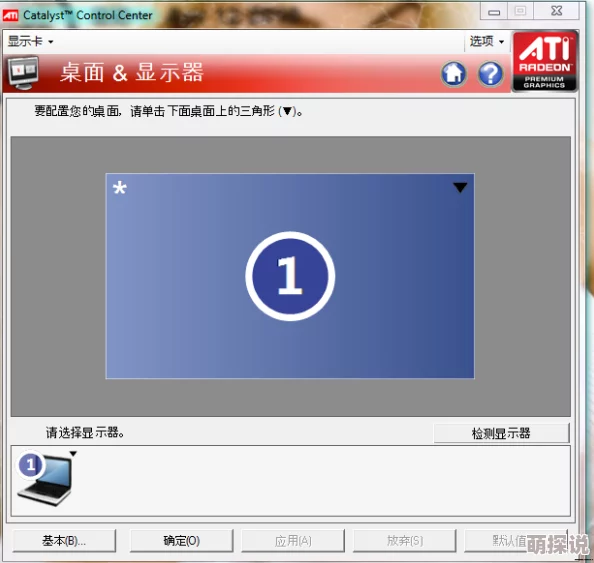Open the Home page icon
The width and height of the screenshot is (594, 563).
(x=453, y=74)
